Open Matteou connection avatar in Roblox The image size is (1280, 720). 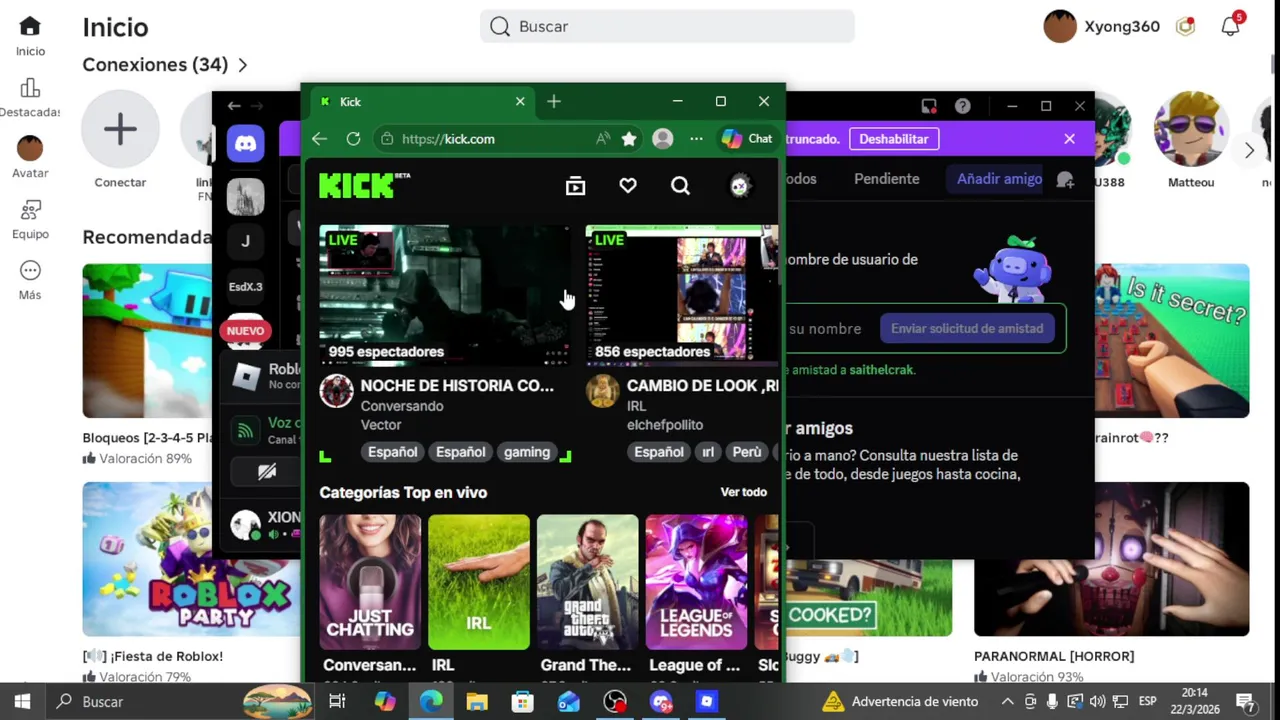(1191, 129)
